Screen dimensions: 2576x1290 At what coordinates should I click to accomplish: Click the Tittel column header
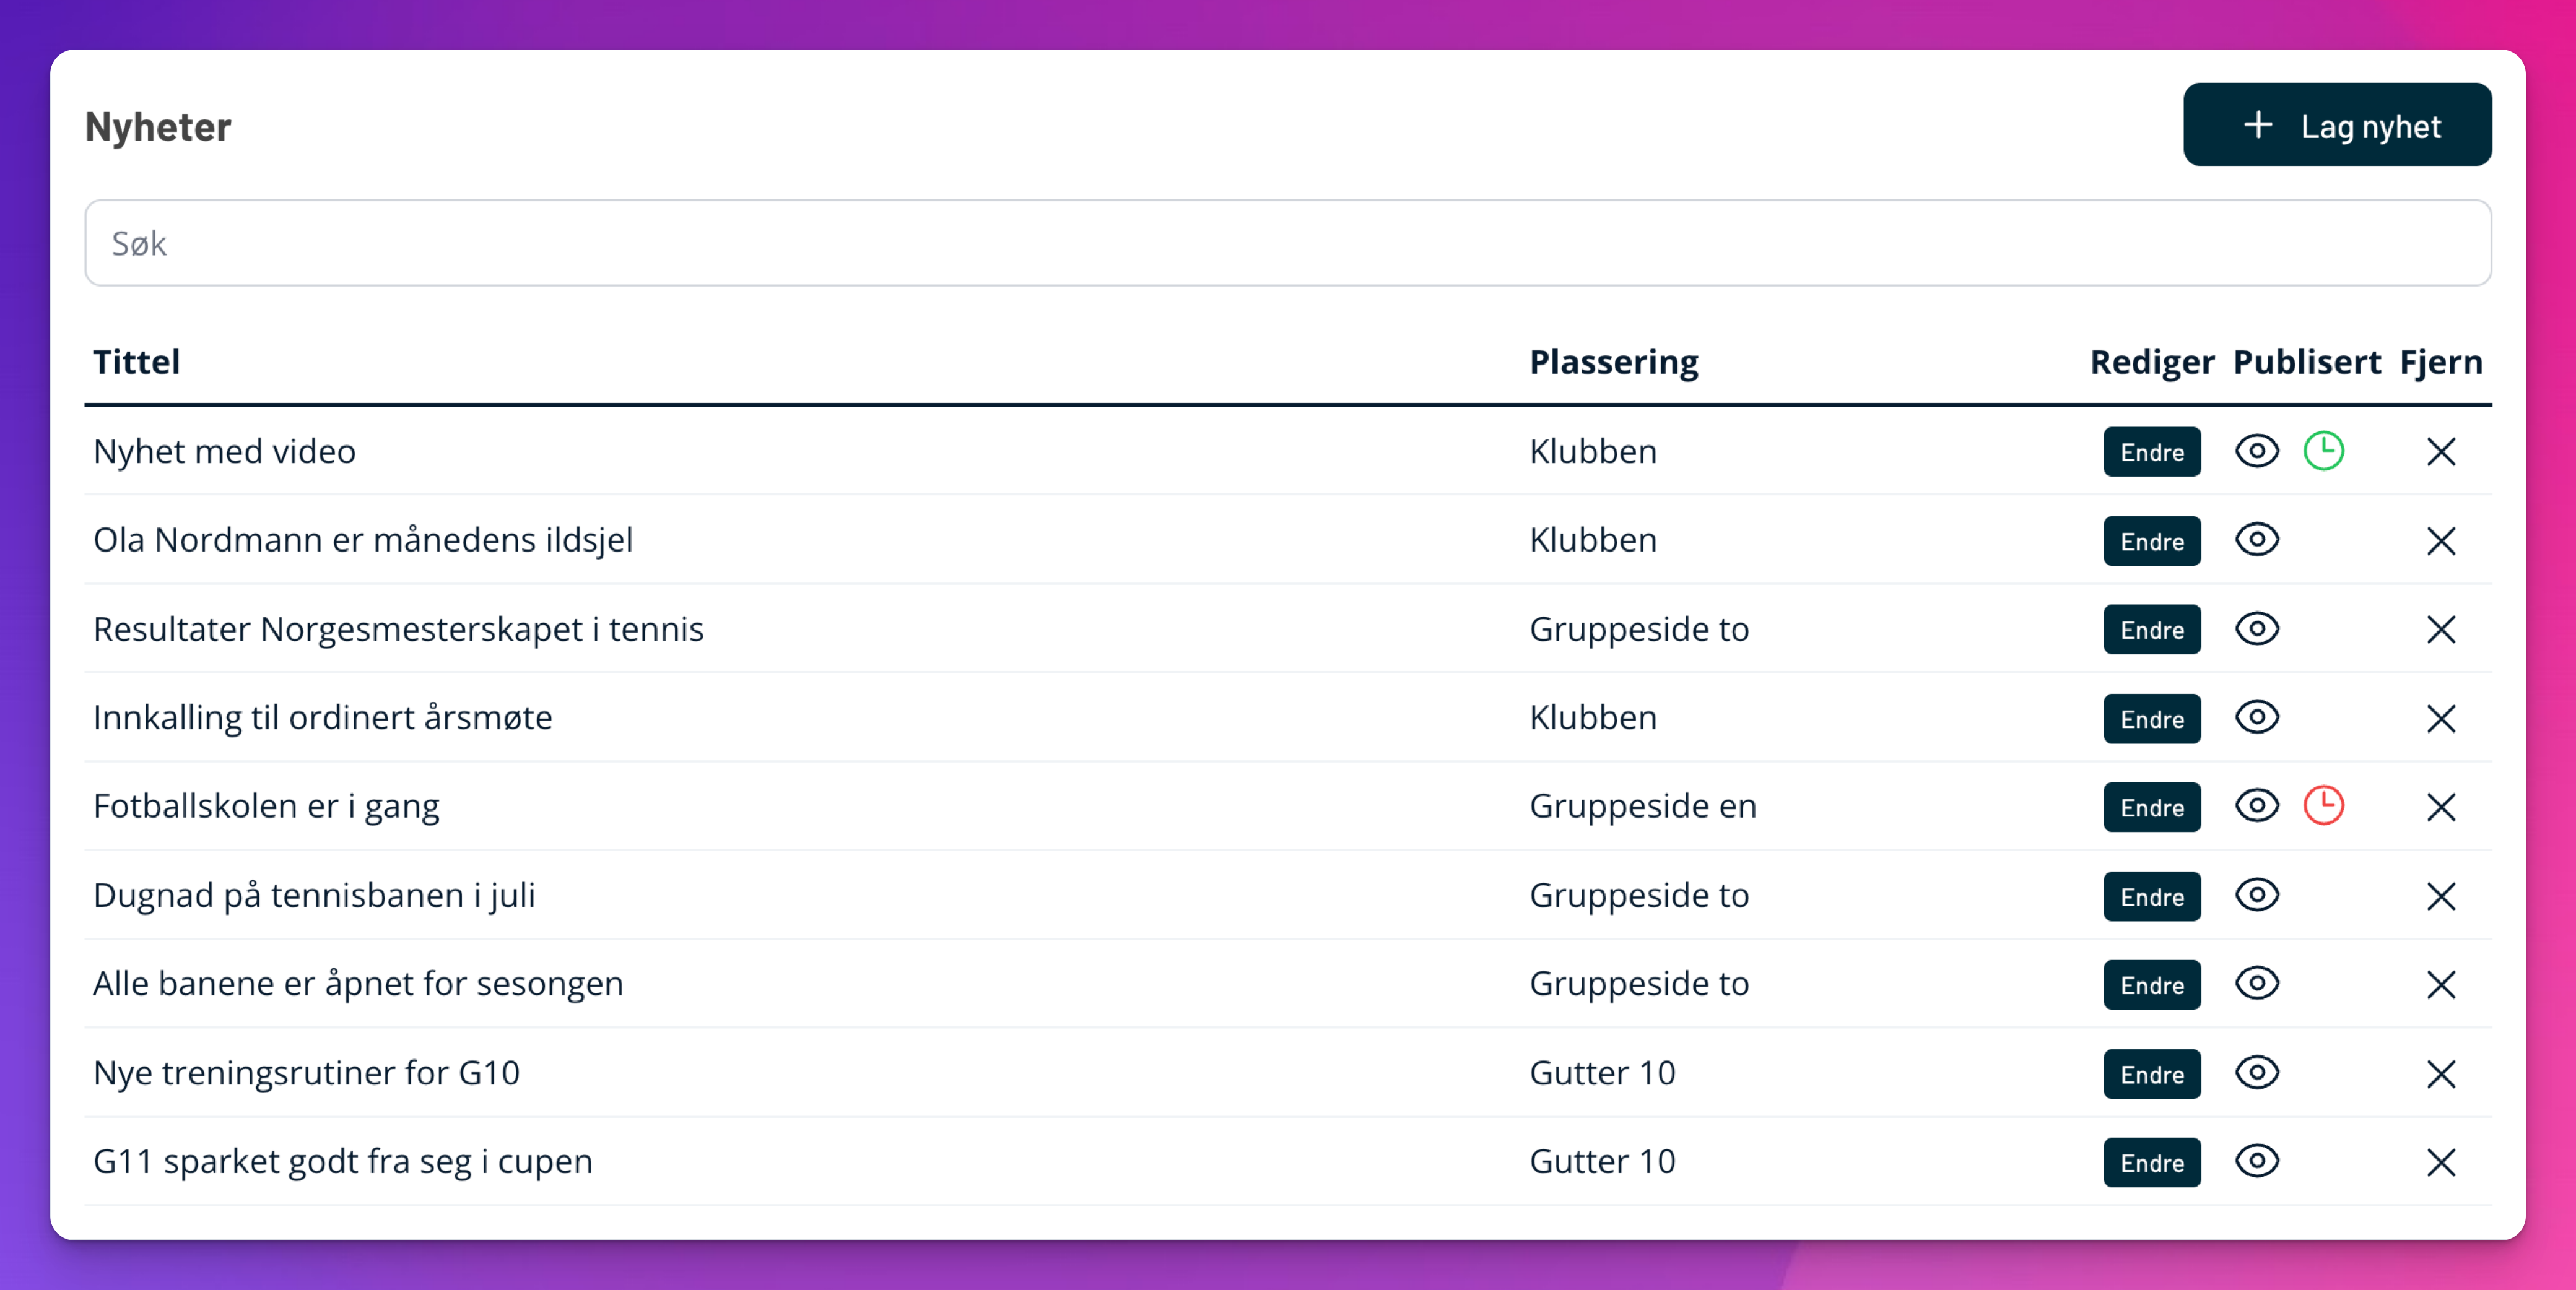(137, 361)
